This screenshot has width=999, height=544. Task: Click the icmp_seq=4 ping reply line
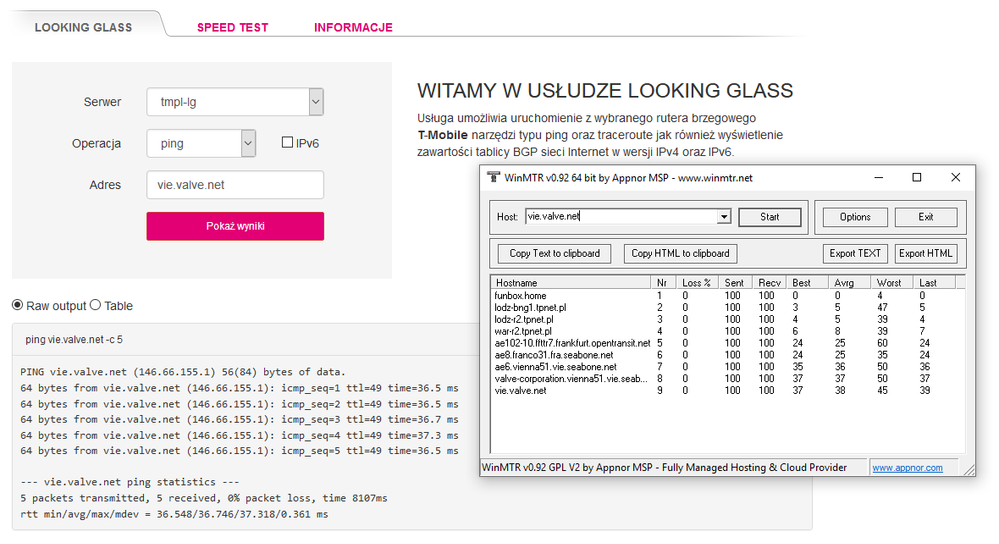[x=239, y=435]
